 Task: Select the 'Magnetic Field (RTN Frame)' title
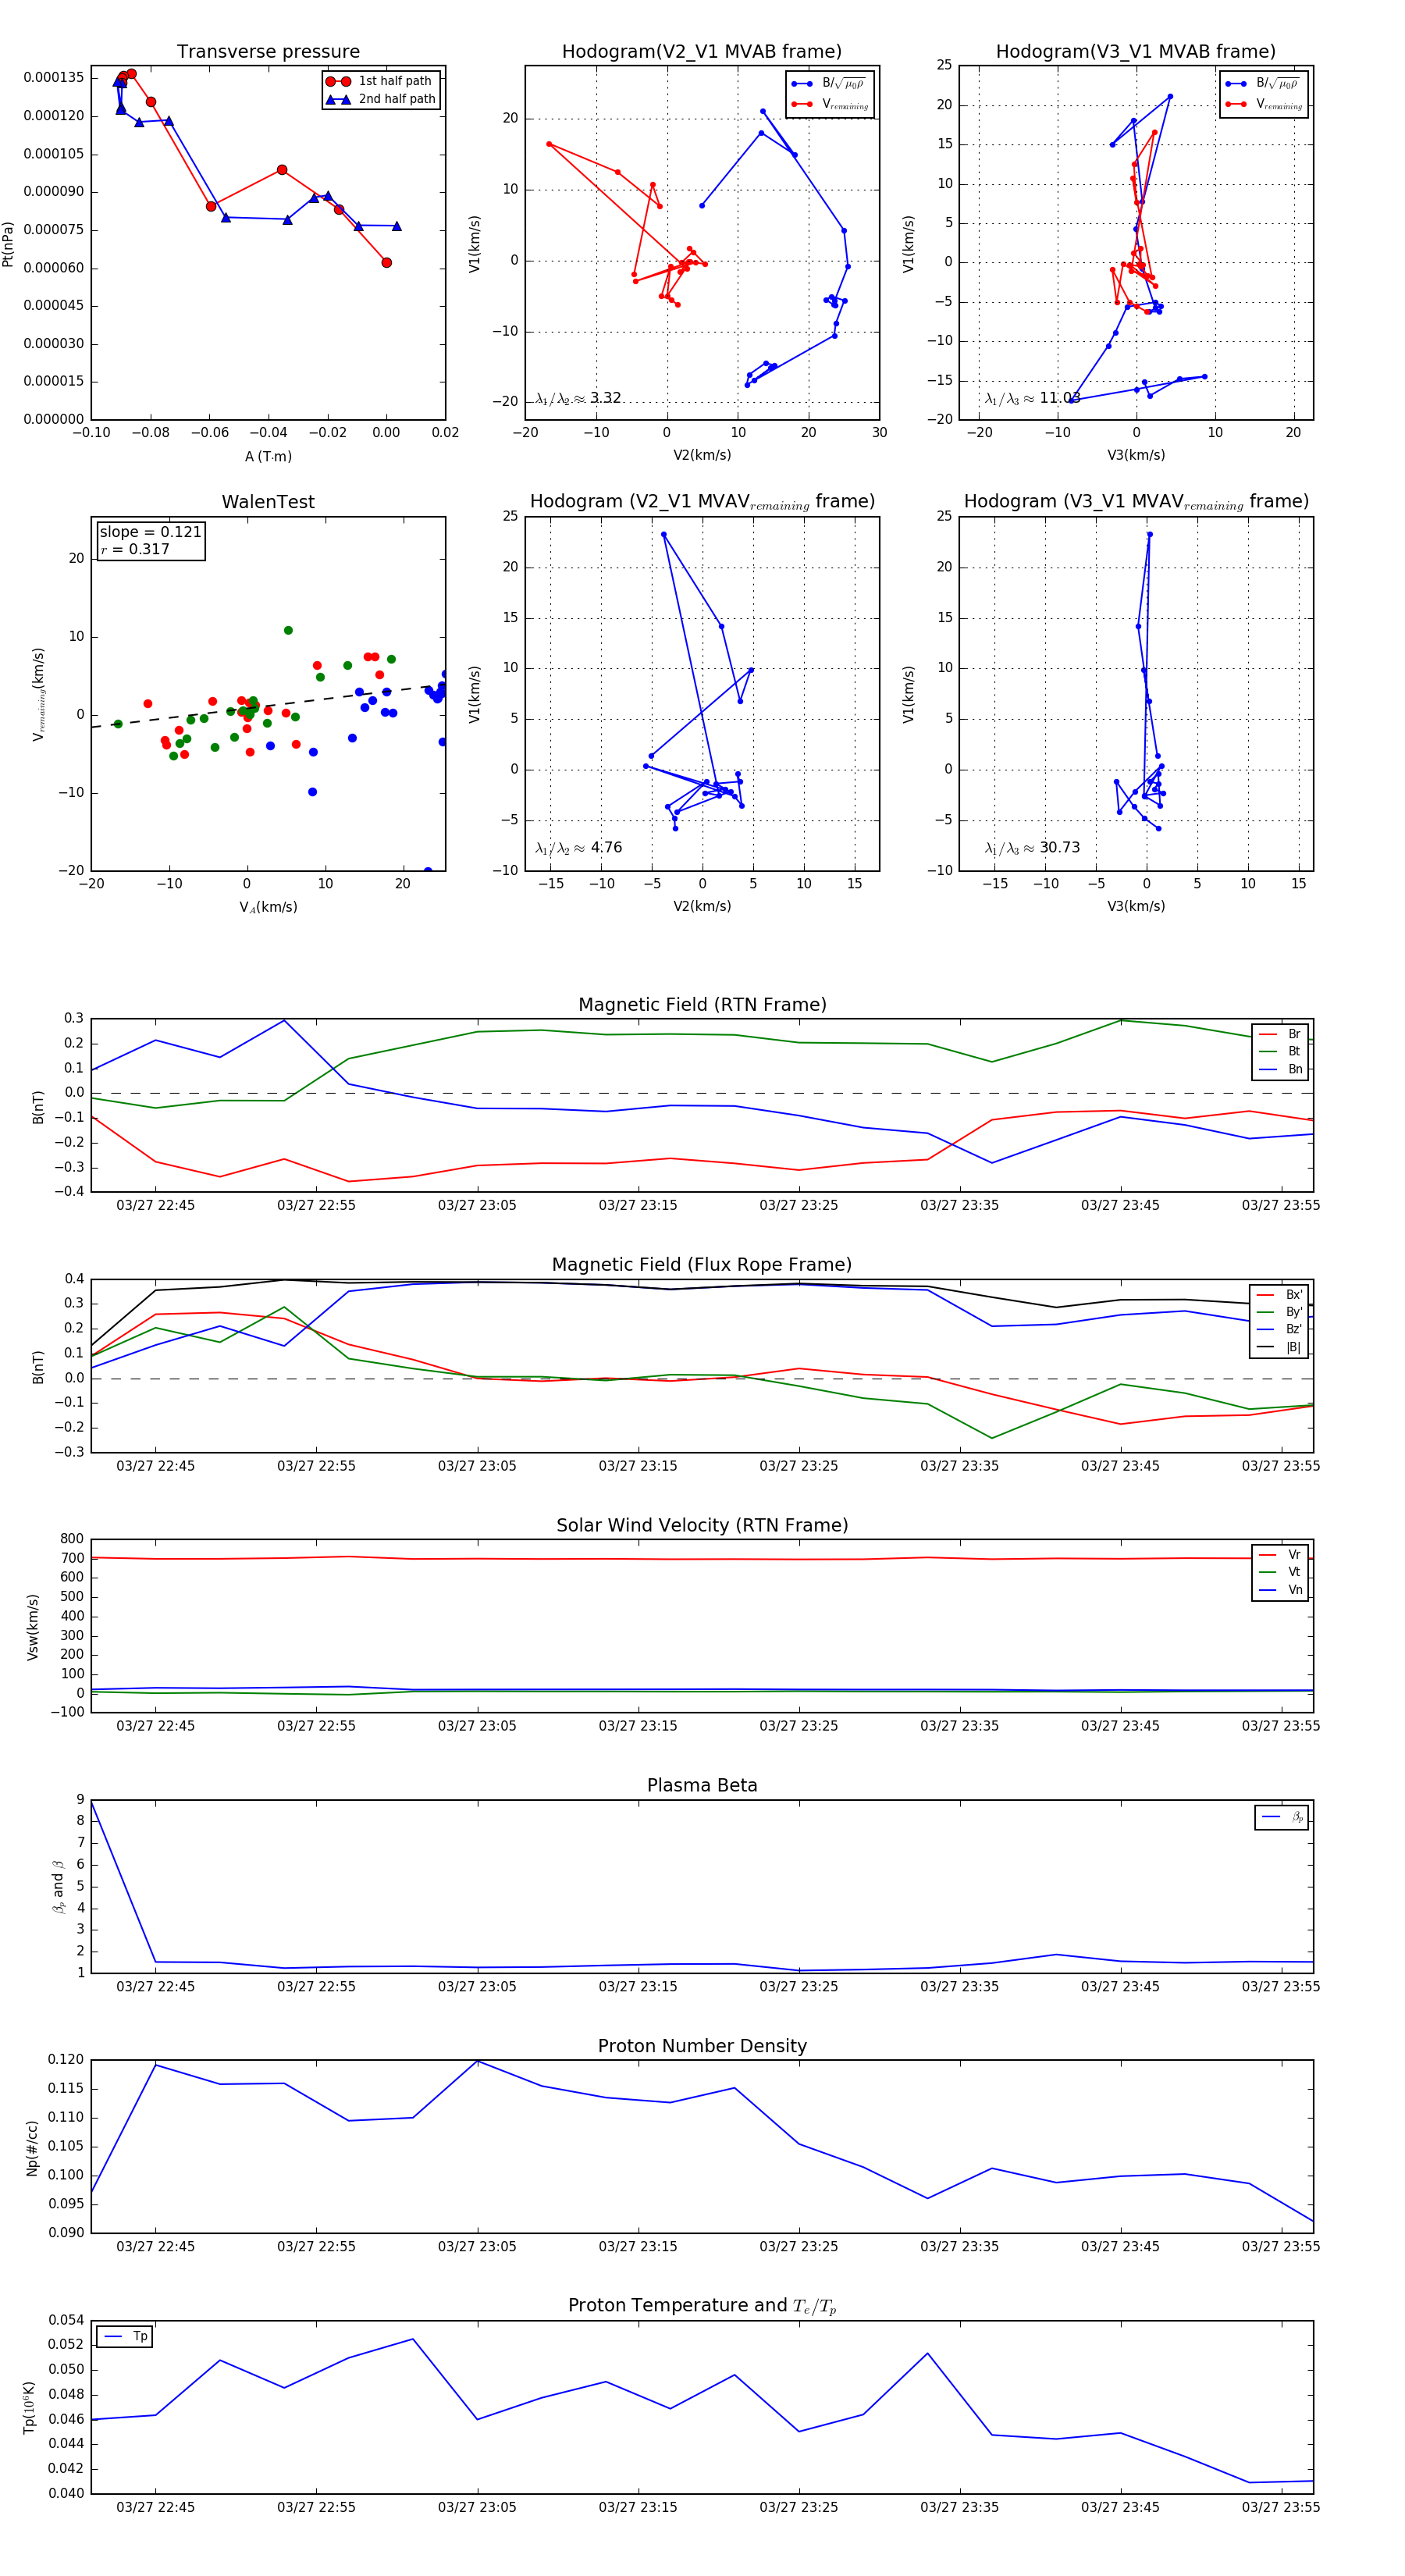[702, 1005]
